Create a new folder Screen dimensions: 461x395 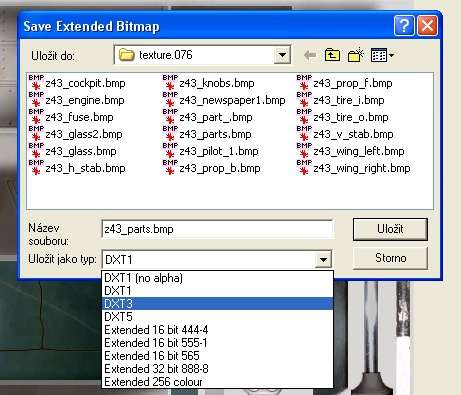(x=355, y=55)
